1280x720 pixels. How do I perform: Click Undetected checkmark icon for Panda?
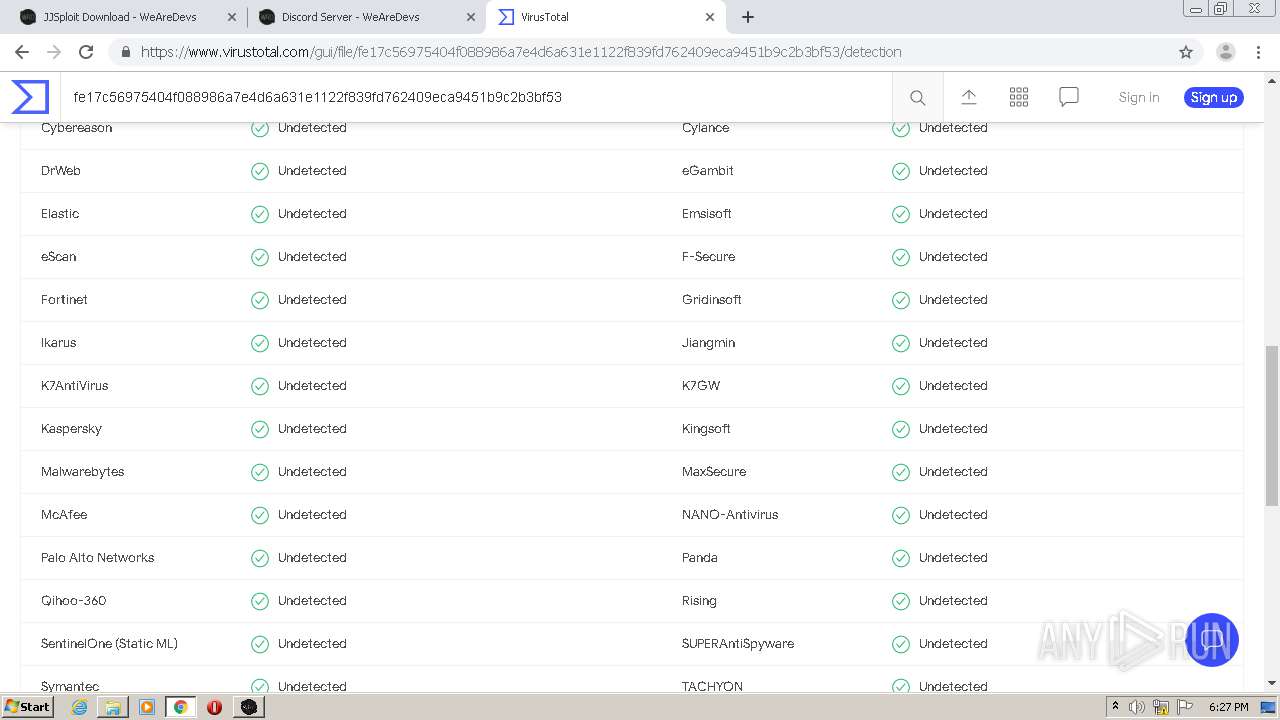(901, 558)
